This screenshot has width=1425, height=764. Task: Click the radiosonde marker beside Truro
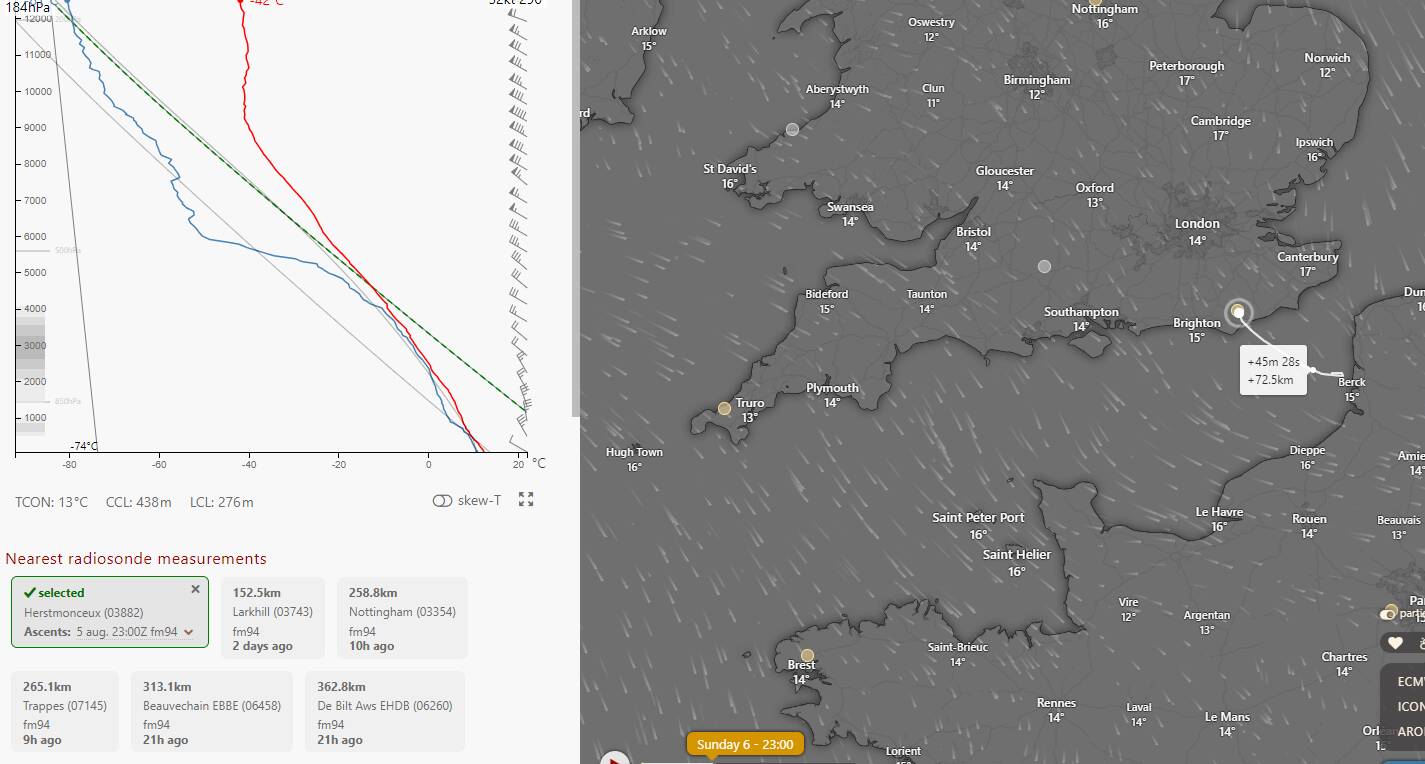pos(724,408)
